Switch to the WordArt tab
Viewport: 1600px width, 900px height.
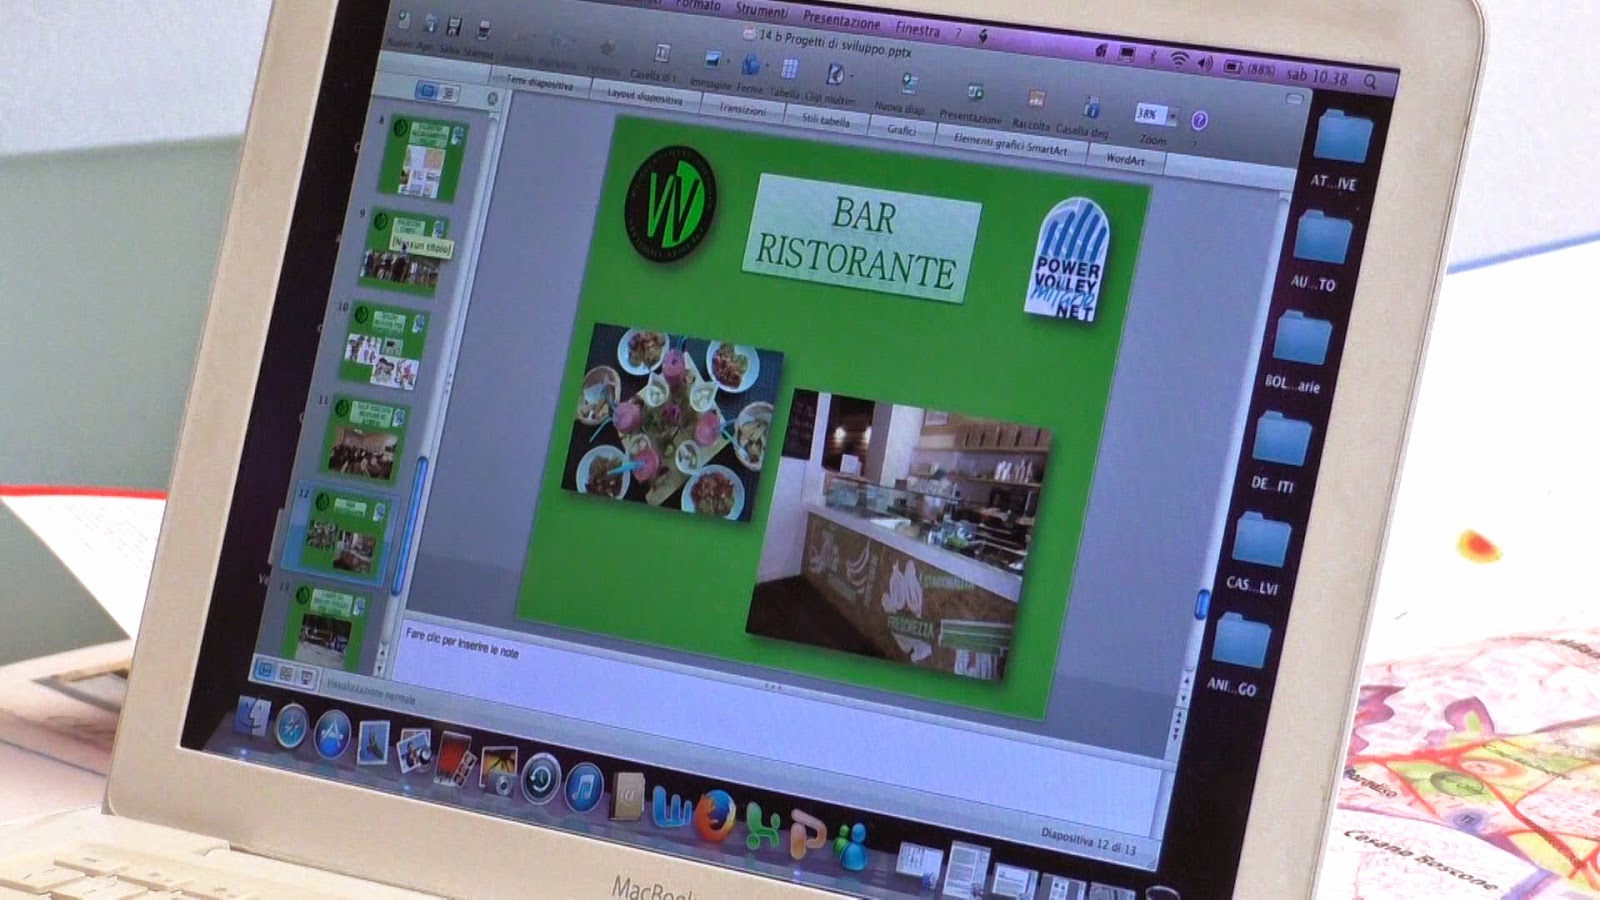pos(1125,158)
